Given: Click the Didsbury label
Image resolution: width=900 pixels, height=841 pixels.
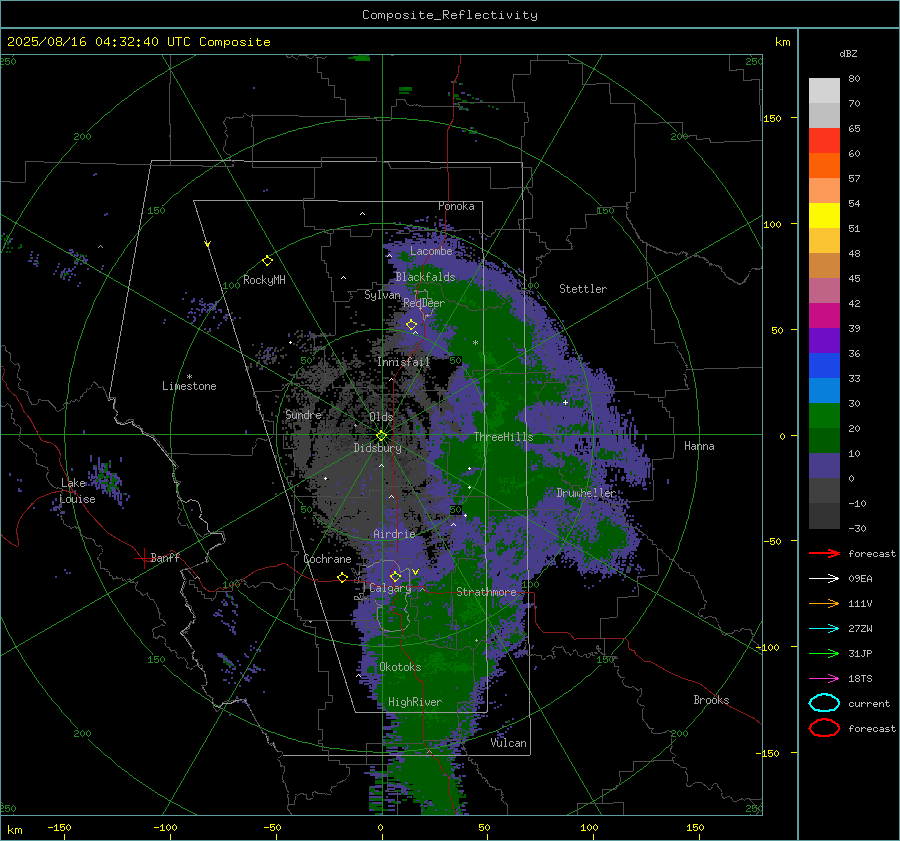Looking at the screenshot, I should pos(377,448).
